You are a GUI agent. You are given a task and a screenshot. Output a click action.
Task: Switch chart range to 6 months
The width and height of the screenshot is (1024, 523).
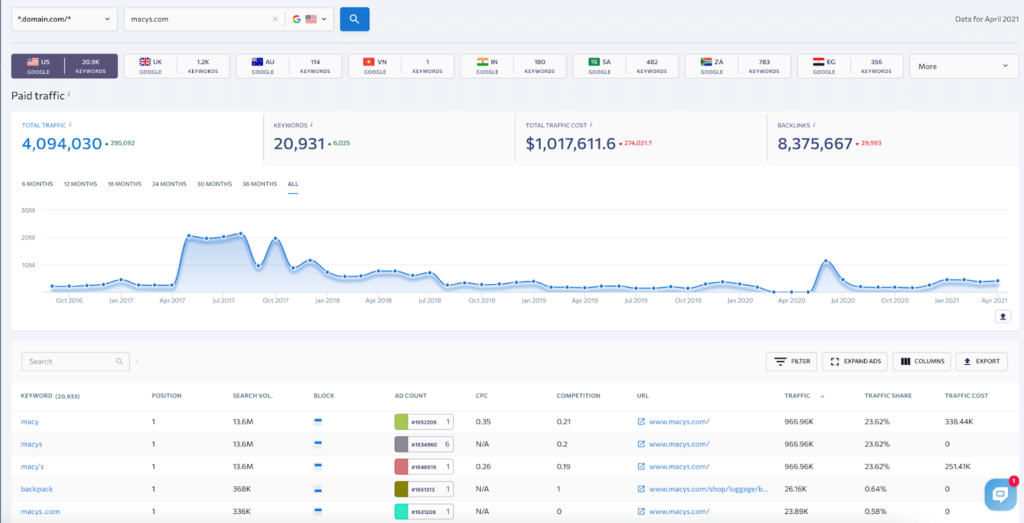coord(37,184)
